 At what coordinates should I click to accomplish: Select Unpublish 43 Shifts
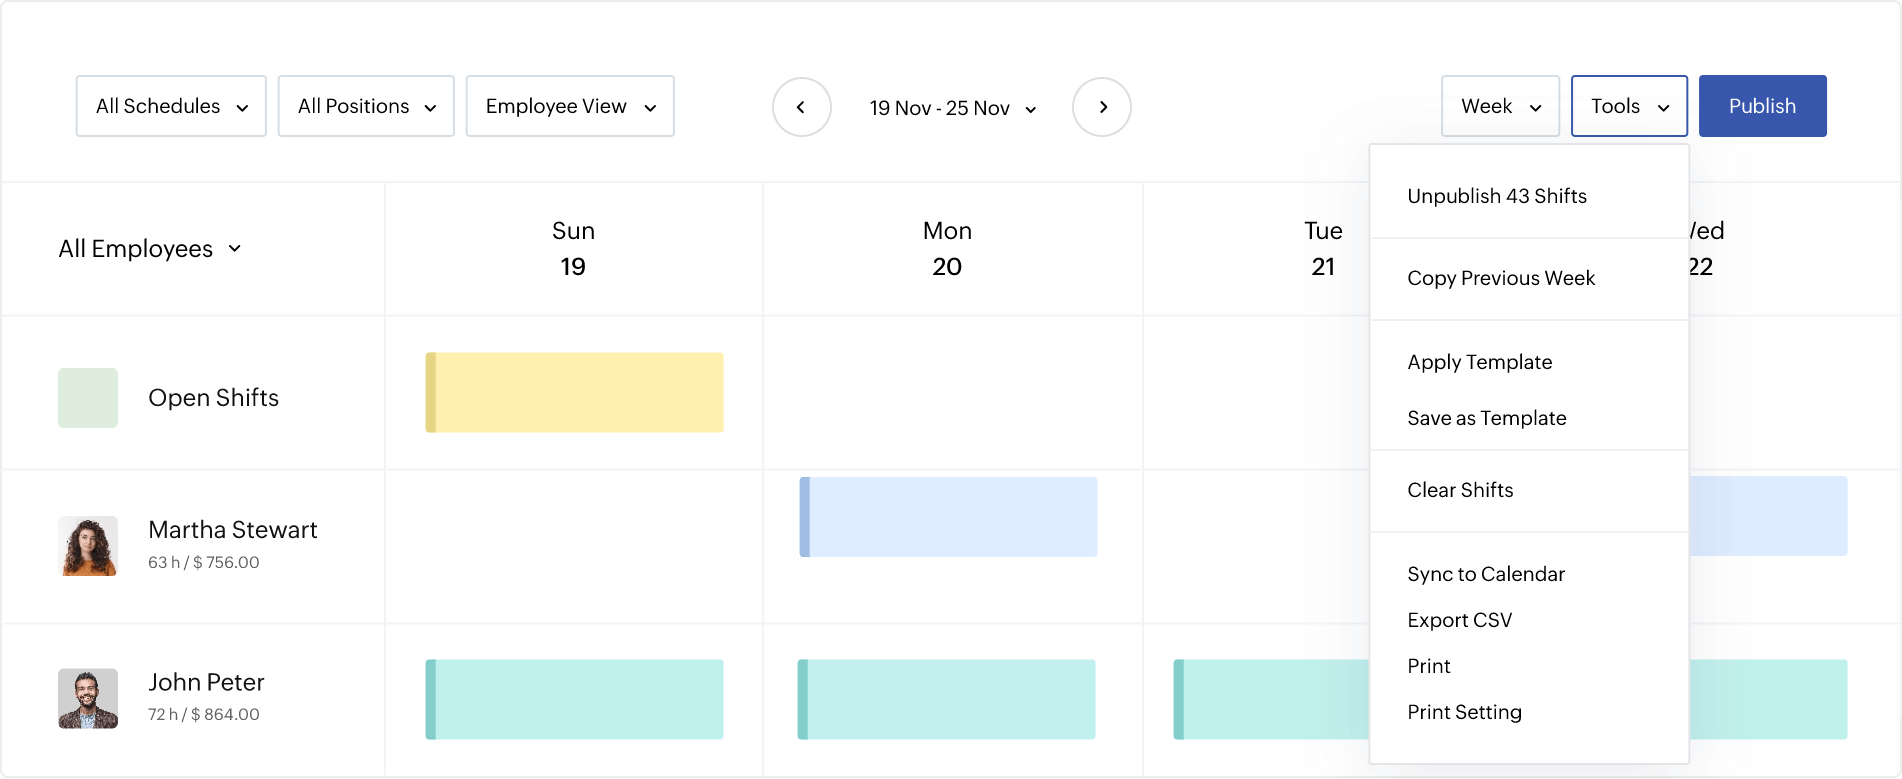(1497, 196)
